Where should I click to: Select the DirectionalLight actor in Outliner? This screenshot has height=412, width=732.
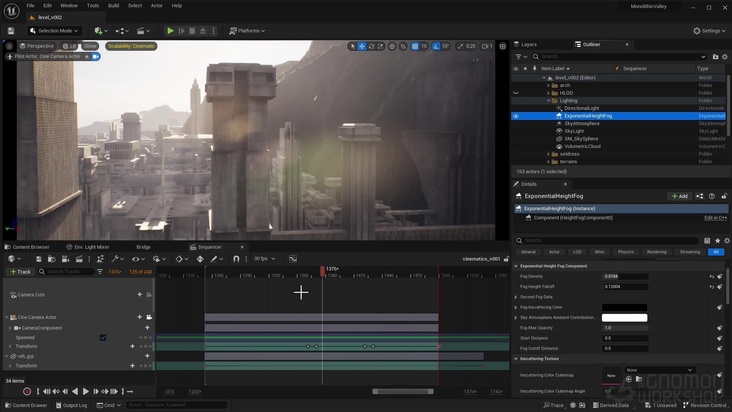(581, 108)
